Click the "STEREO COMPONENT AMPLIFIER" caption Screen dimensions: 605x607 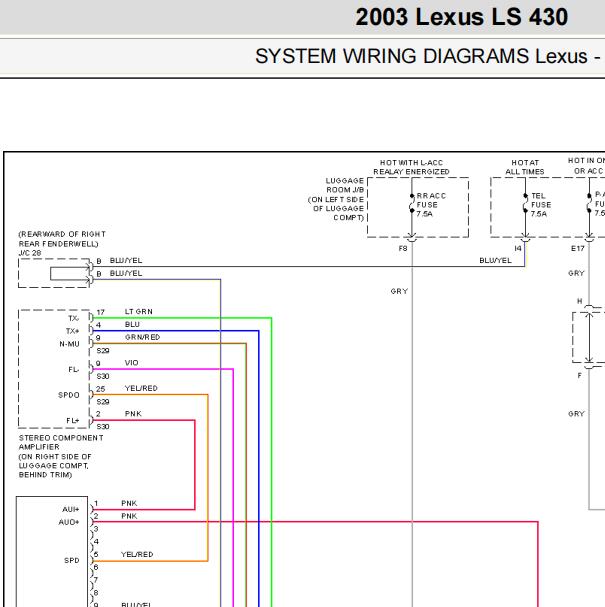click(x=61, y=442)
